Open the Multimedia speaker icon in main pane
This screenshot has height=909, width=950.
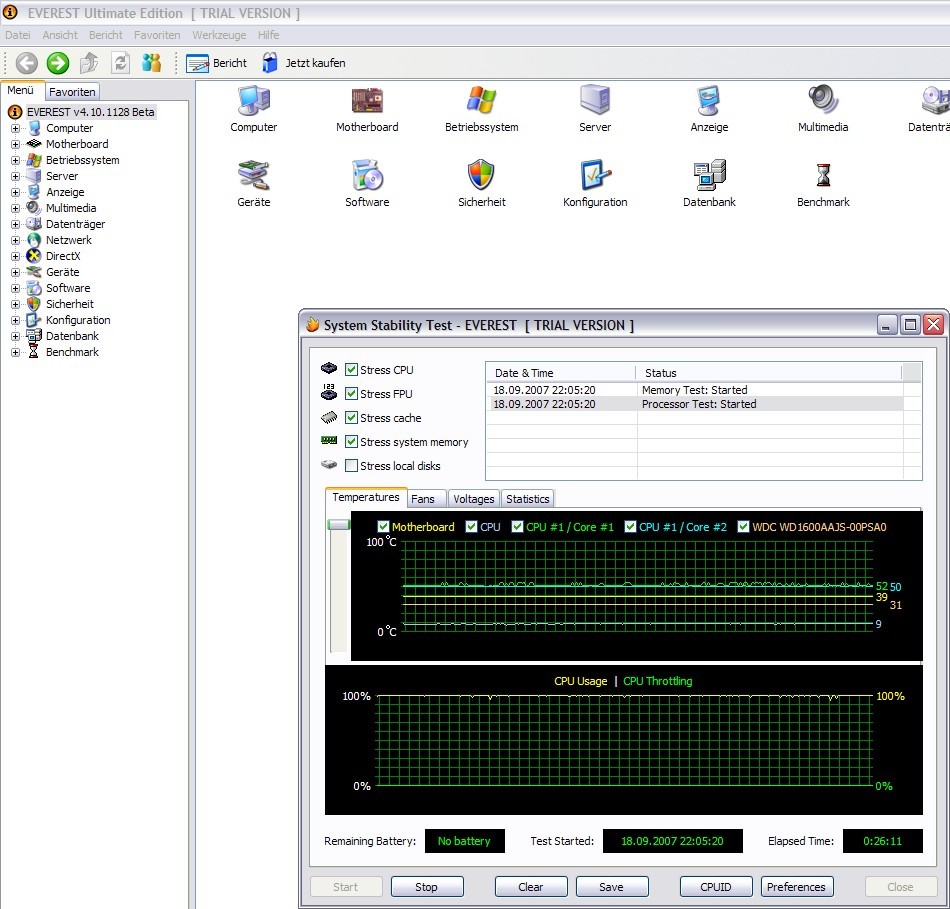(x=823, y=100)
